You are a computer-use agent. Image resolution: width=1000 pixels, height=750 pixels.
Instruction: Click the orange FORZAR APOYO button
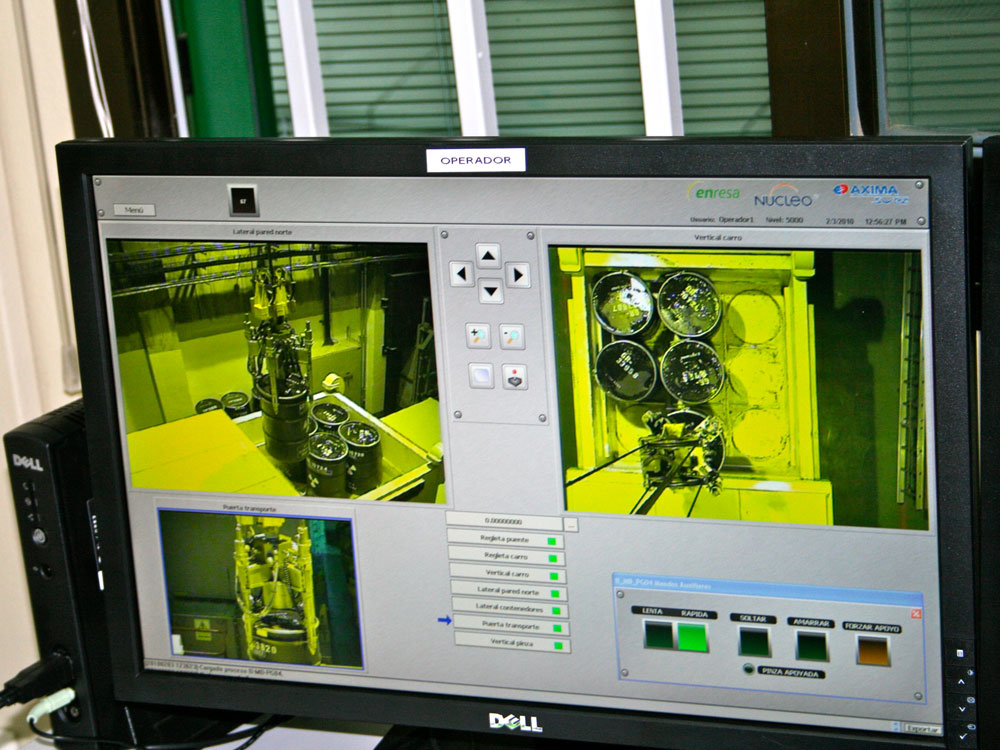872,650
